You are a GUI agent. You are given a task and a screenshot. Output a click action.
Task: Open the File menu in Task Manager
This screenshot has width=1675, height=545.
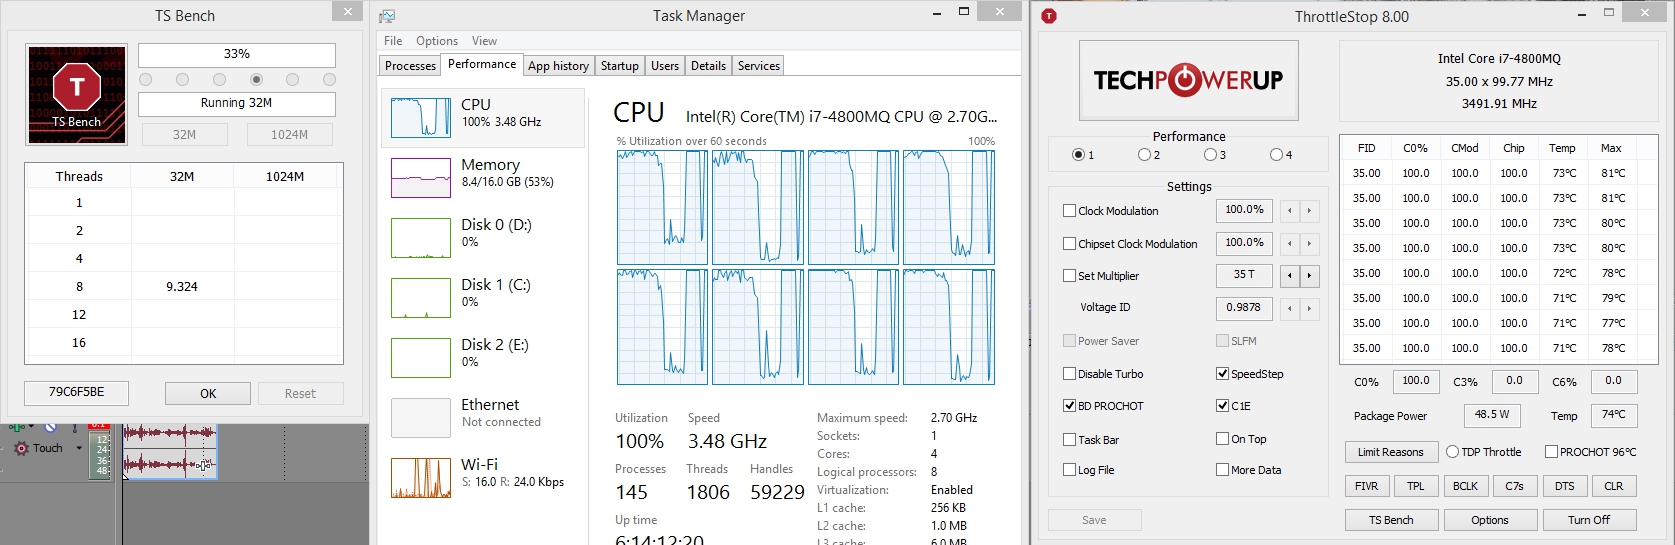[x=393, y=41]
